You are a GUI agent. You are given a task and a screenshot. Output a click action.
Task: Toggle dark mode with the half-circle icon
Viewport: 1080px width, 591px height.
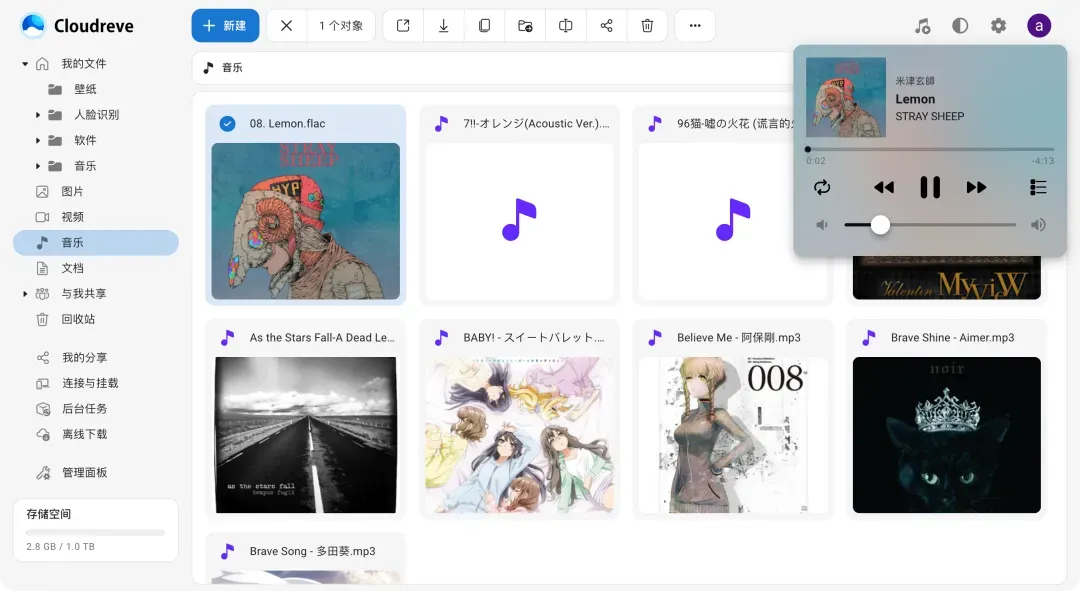point(960,26)
